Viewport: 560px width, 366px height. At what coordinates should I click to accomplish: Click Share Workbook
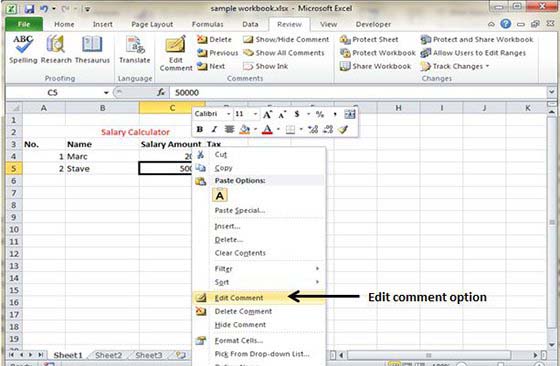tap(375, 66)
